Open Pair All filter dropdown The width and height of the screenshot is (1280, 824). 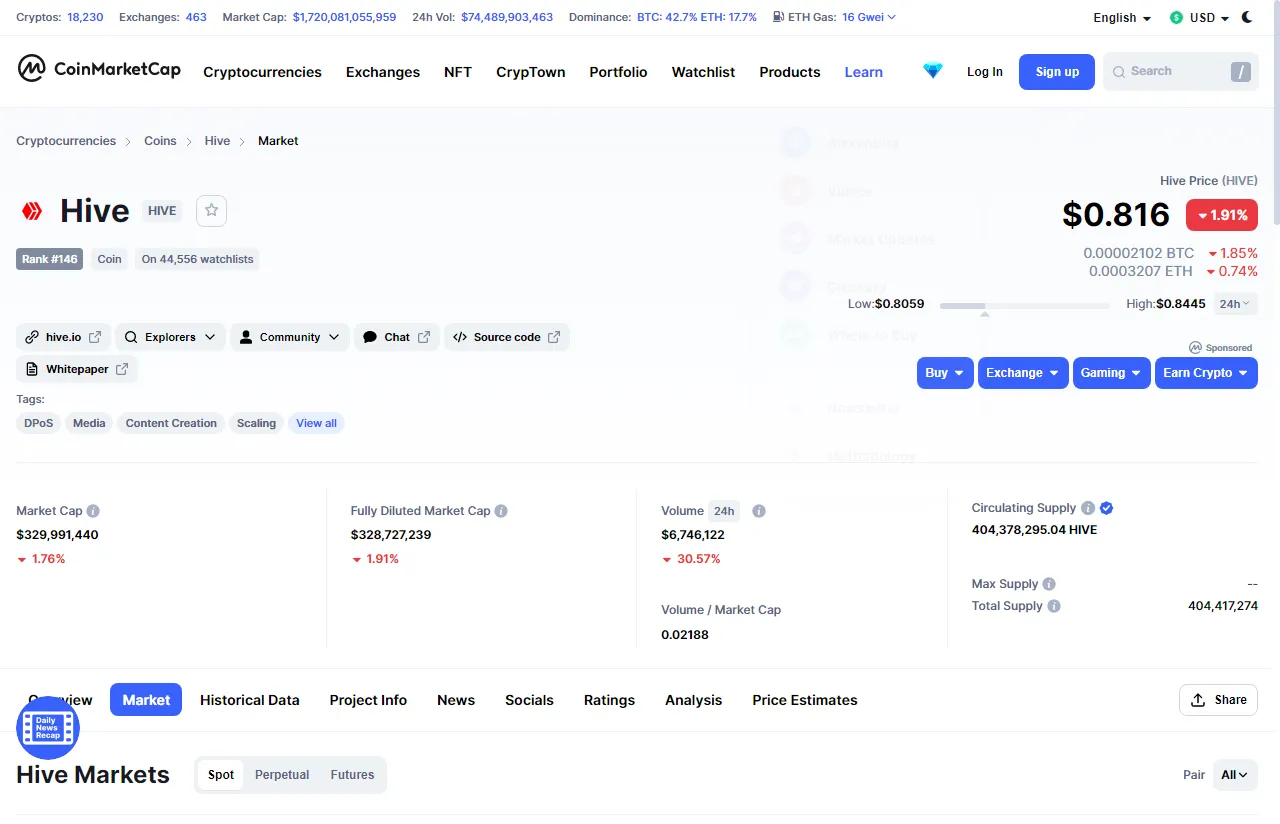[1235, 775]
